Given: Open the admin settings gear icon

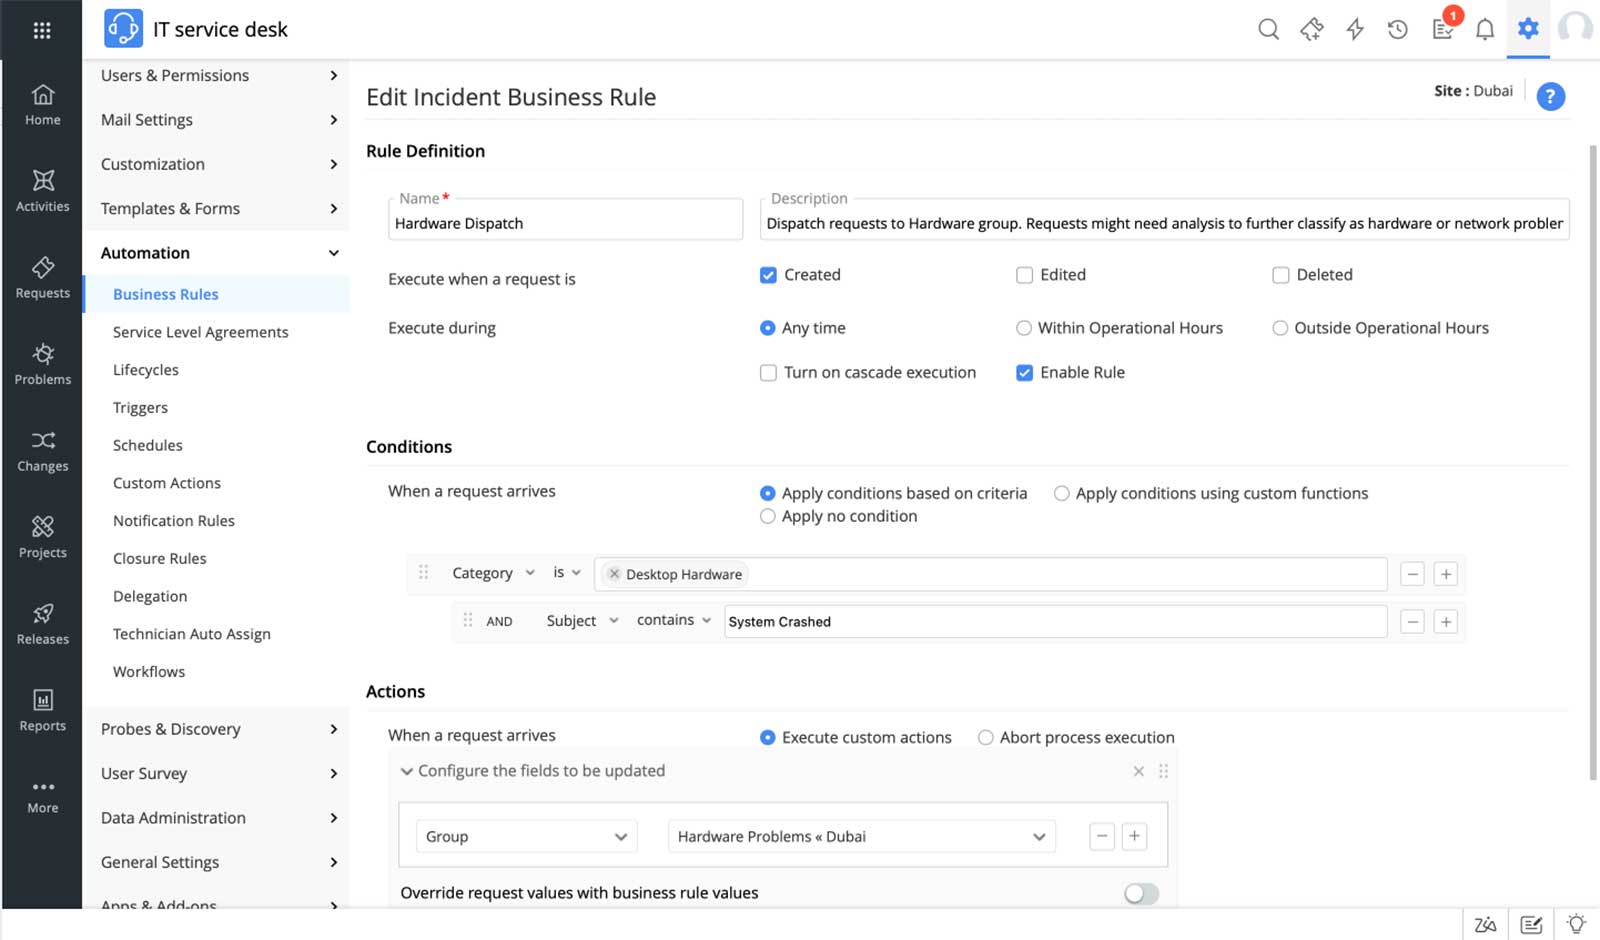Looking at the screenshot, I should (1528, 29).
